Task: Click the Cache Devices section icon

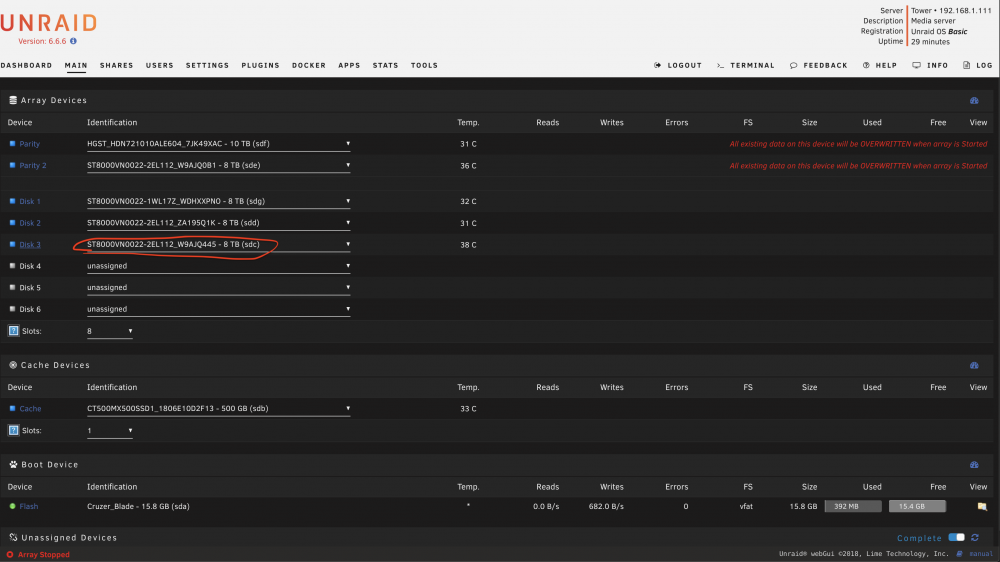Action: [13, 365]
